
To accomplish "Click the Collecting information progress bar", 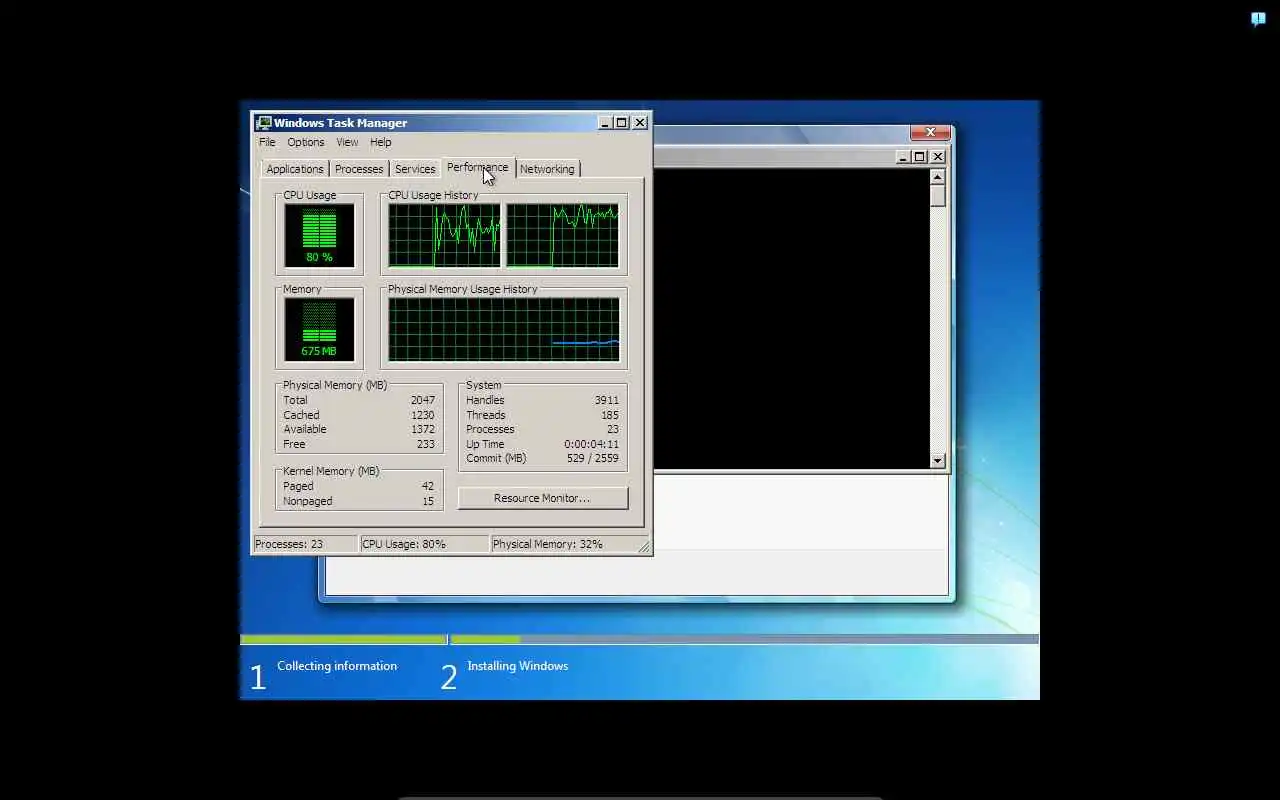I will [x=343, y=639].
